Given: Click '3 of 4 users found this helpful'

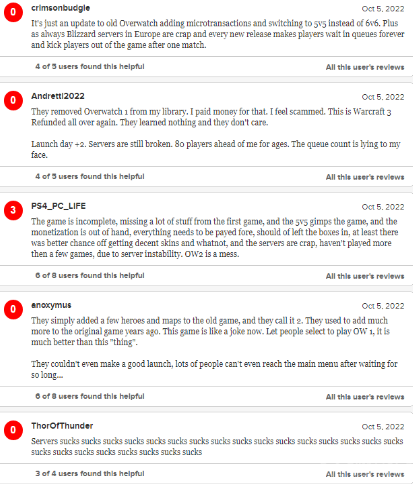Looking at the screenshot, I should point(90,473).
